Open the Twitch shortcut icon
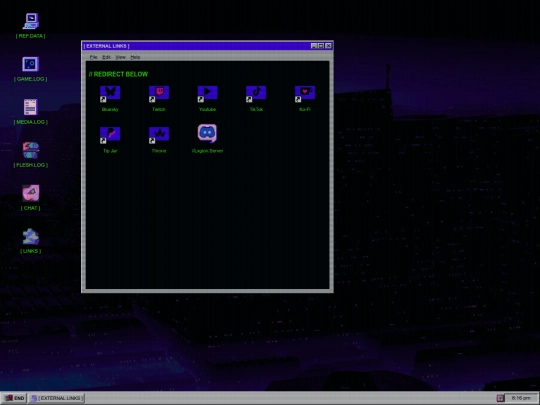Image resolution: width=540 pixels, height=405 pixels. point(159,94)
